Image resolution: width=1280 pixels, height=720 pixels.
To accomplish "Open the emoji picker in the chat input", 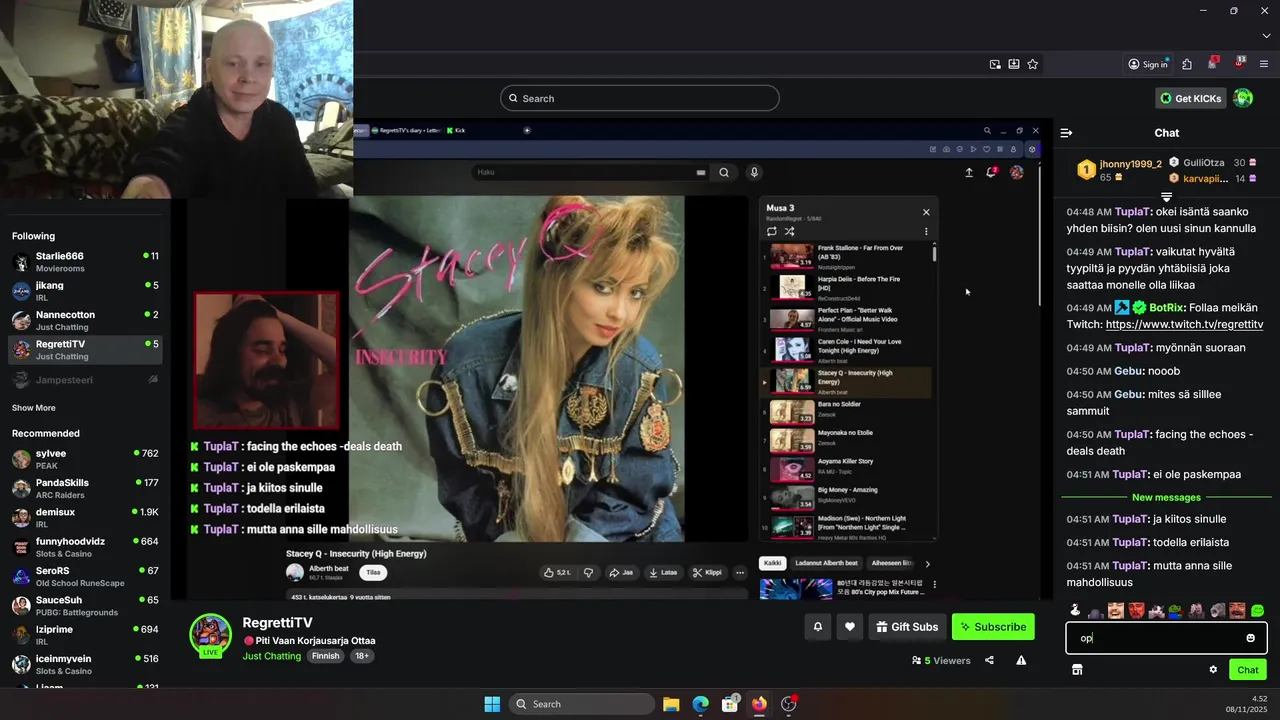I will pos(1250,638).
